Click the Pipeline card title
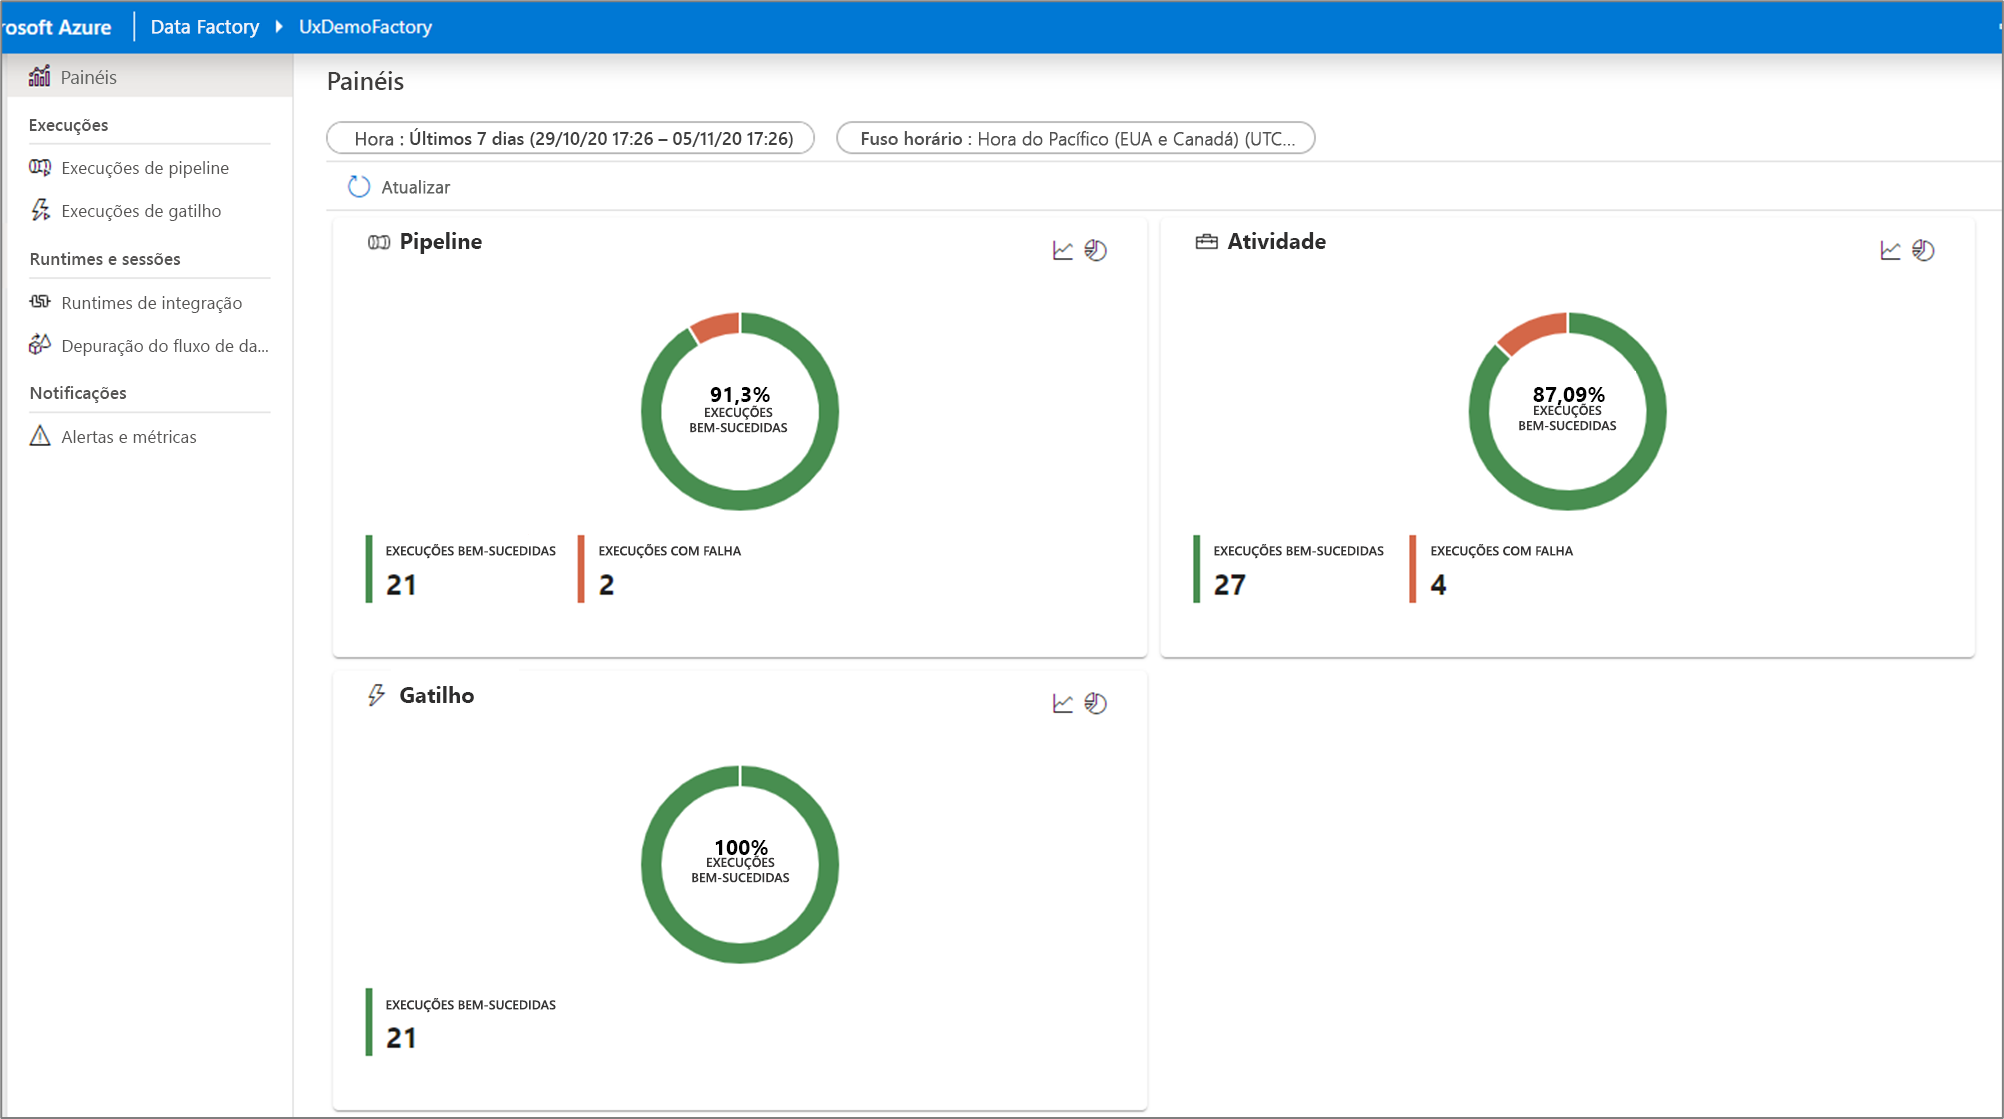The image size is (2004, 1119). [440, 241]
